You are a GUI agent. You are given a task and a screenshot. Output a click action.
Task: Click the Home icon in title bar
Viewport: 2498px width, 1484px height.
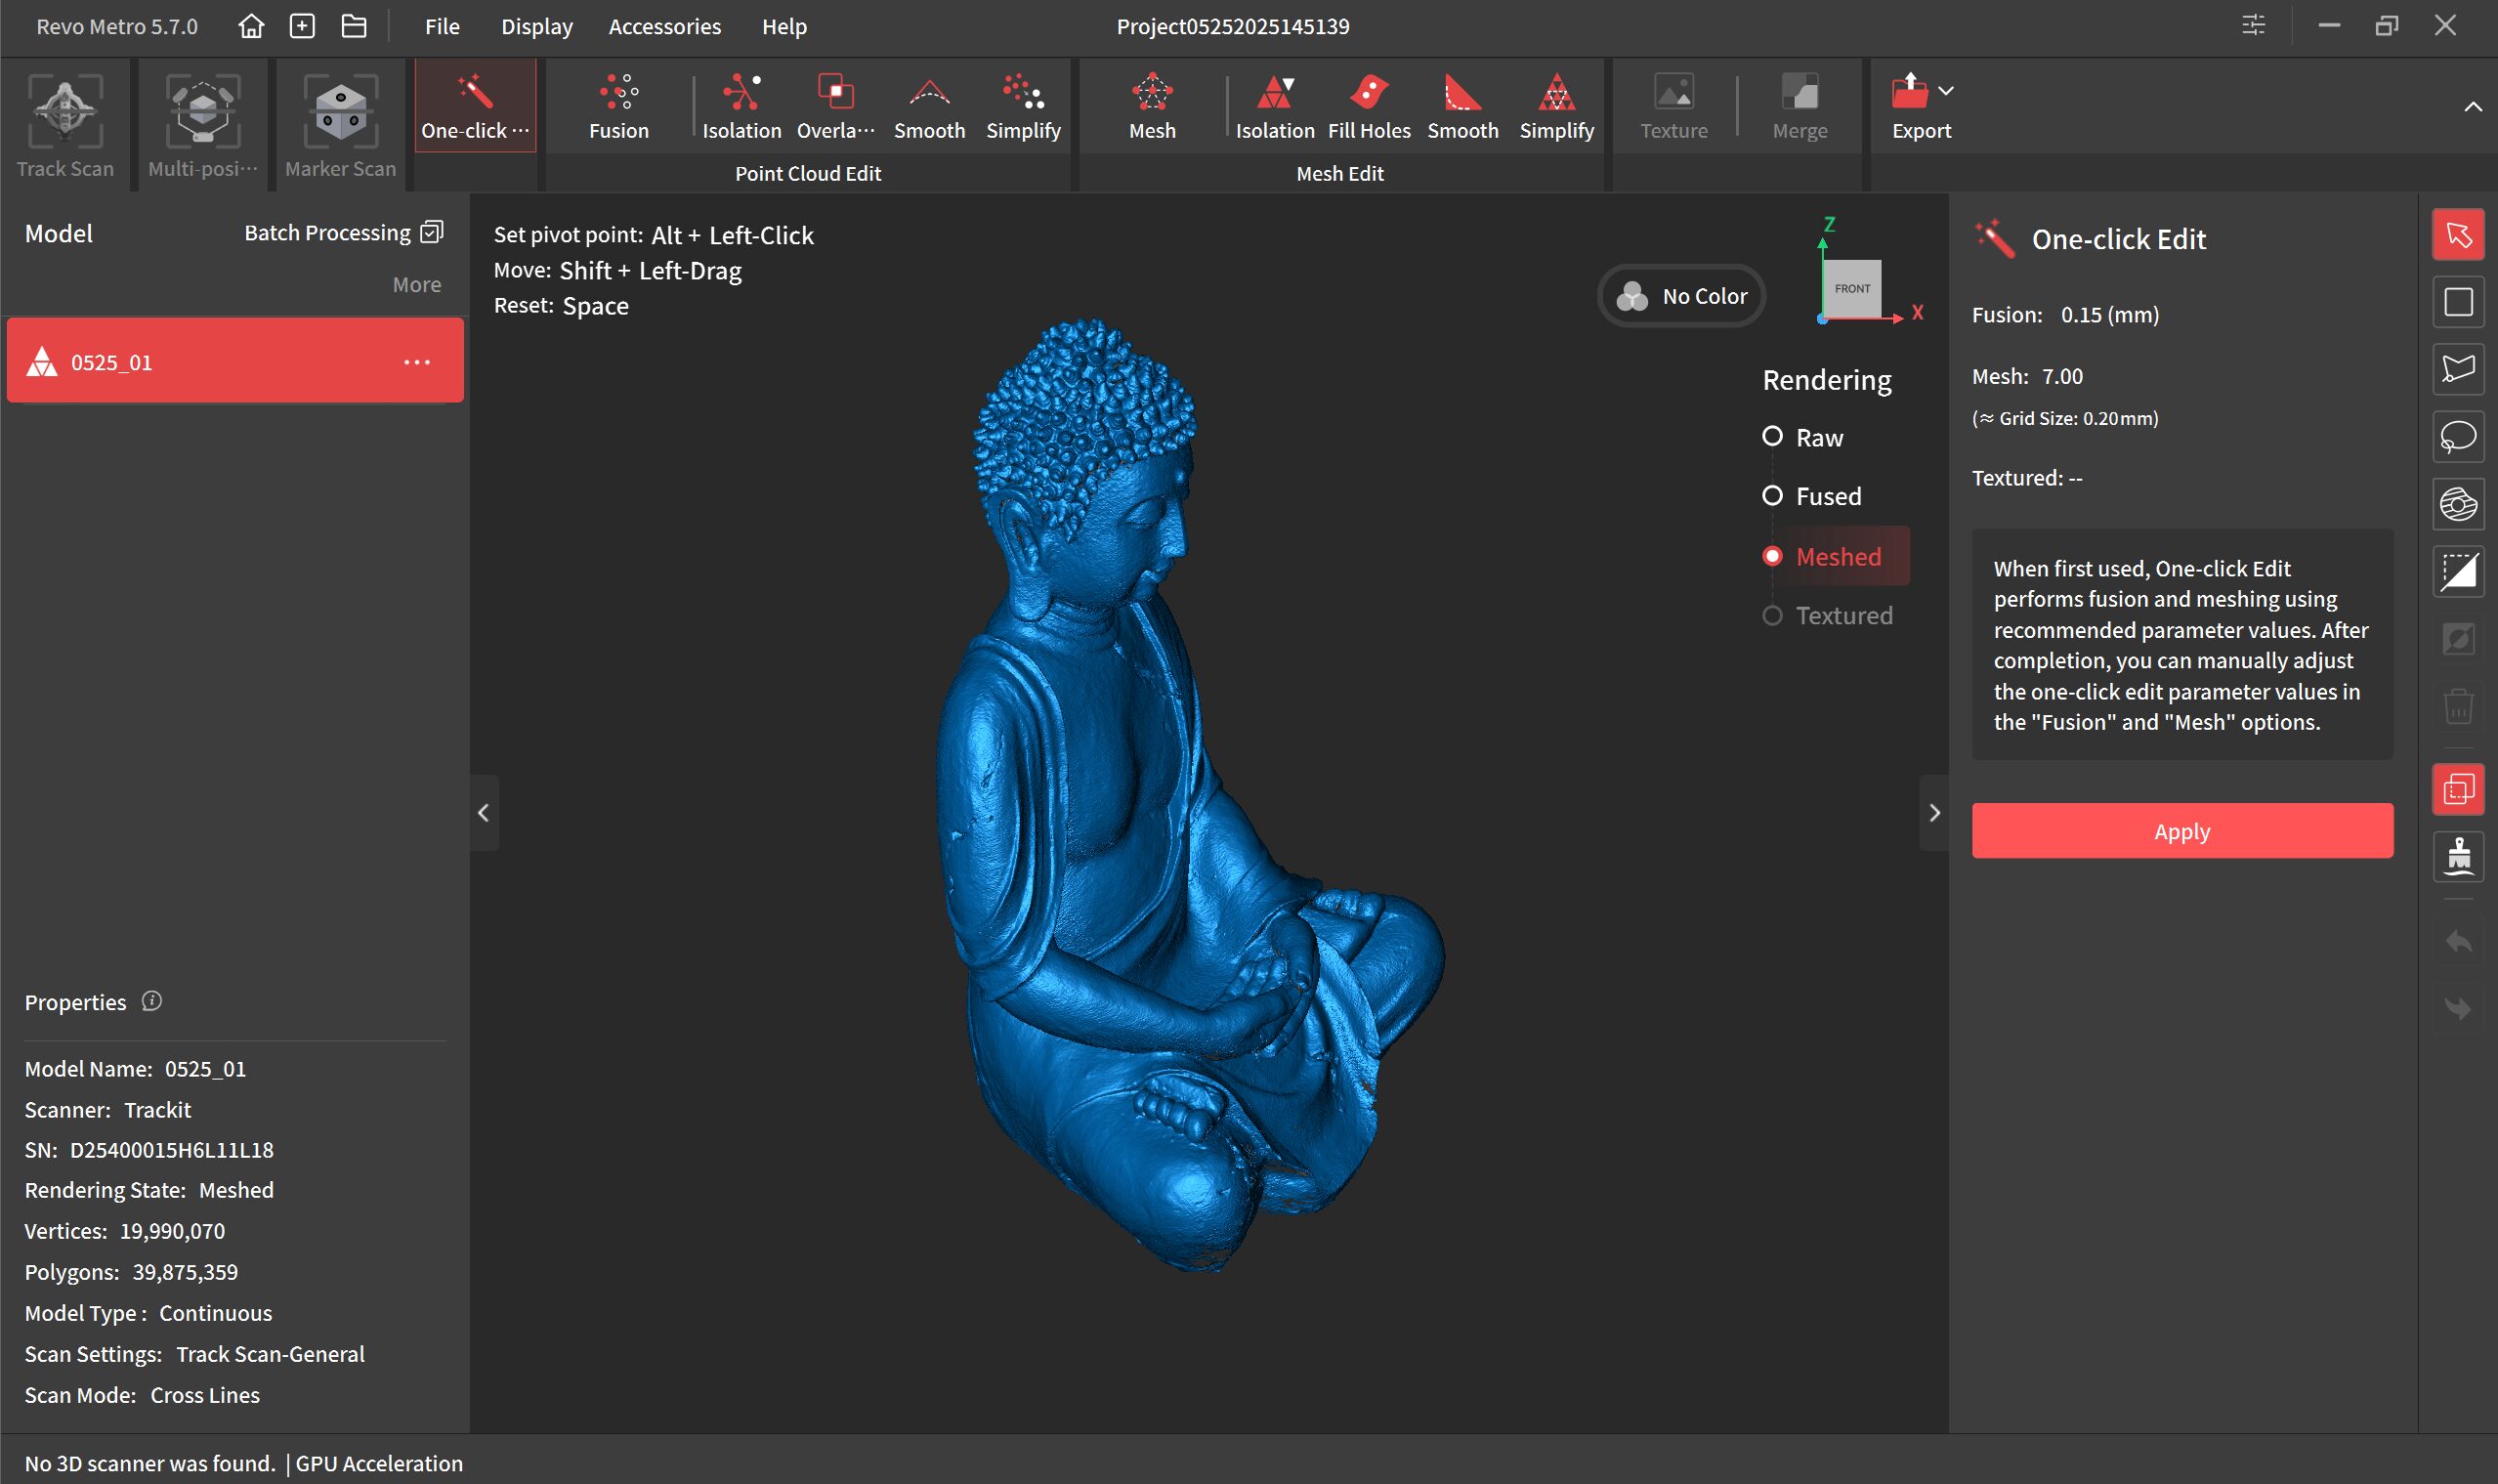251,26
